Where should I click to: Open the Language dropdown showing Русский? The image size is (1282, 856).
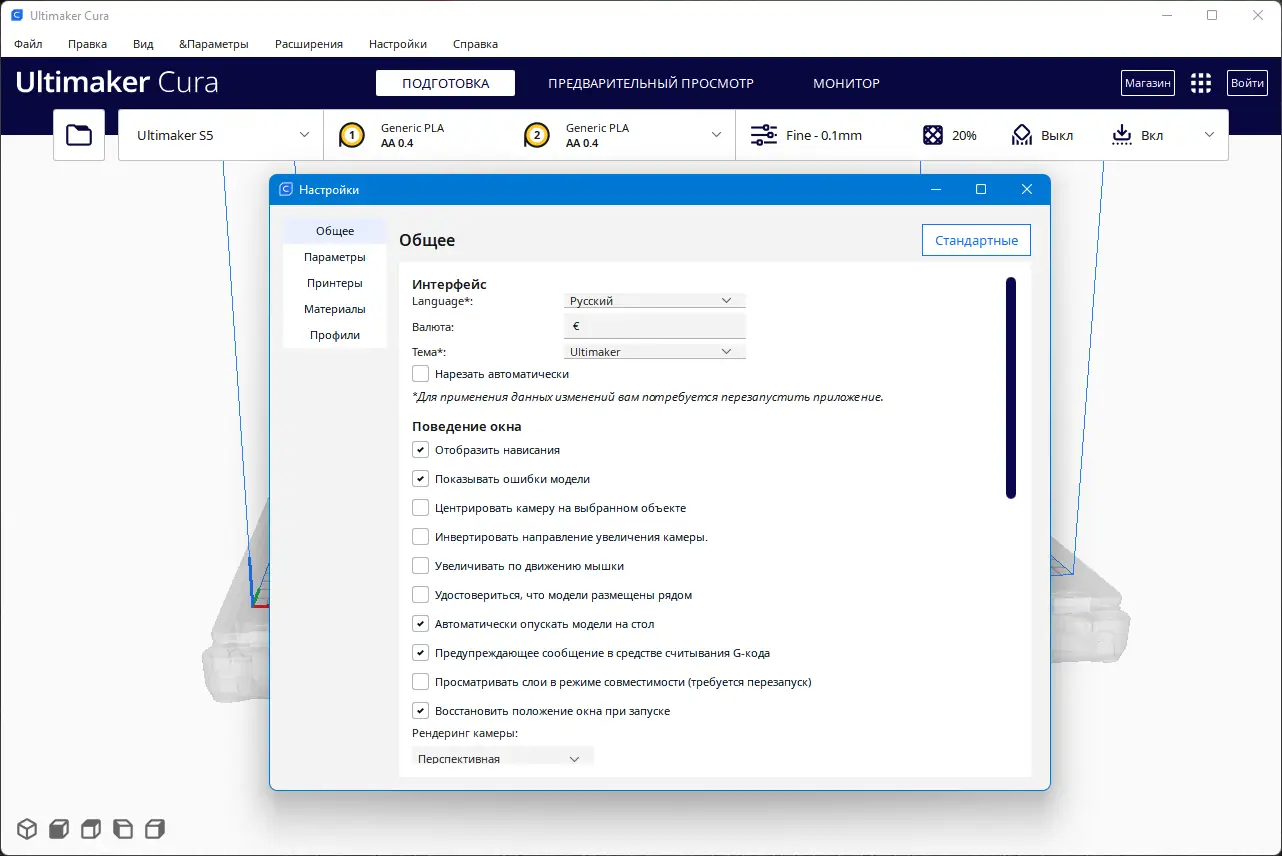[x=655, y=300]
